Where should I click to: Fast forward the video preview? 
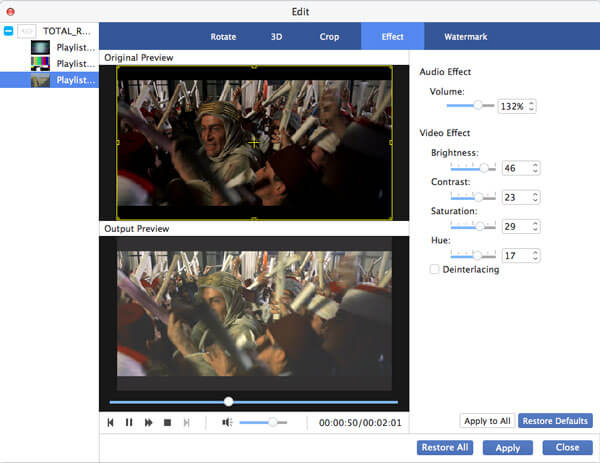coord(148,422)
